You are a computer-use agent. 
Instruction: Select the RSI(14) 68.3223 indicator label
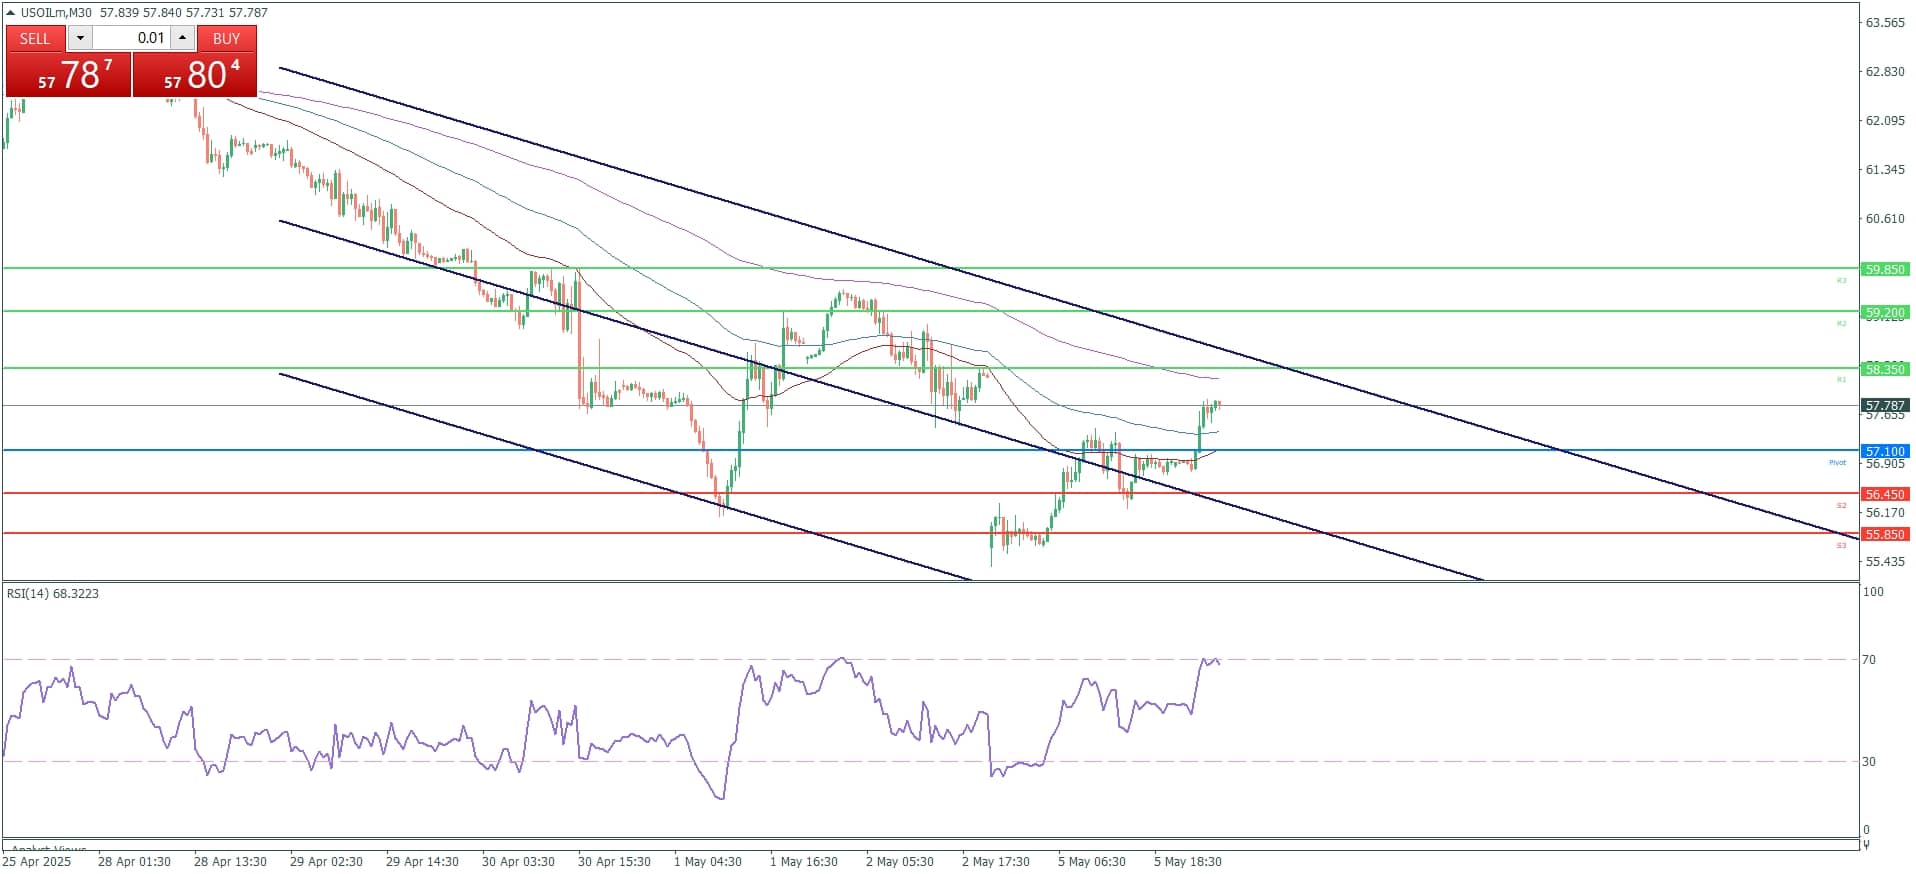tap(53, 593)
